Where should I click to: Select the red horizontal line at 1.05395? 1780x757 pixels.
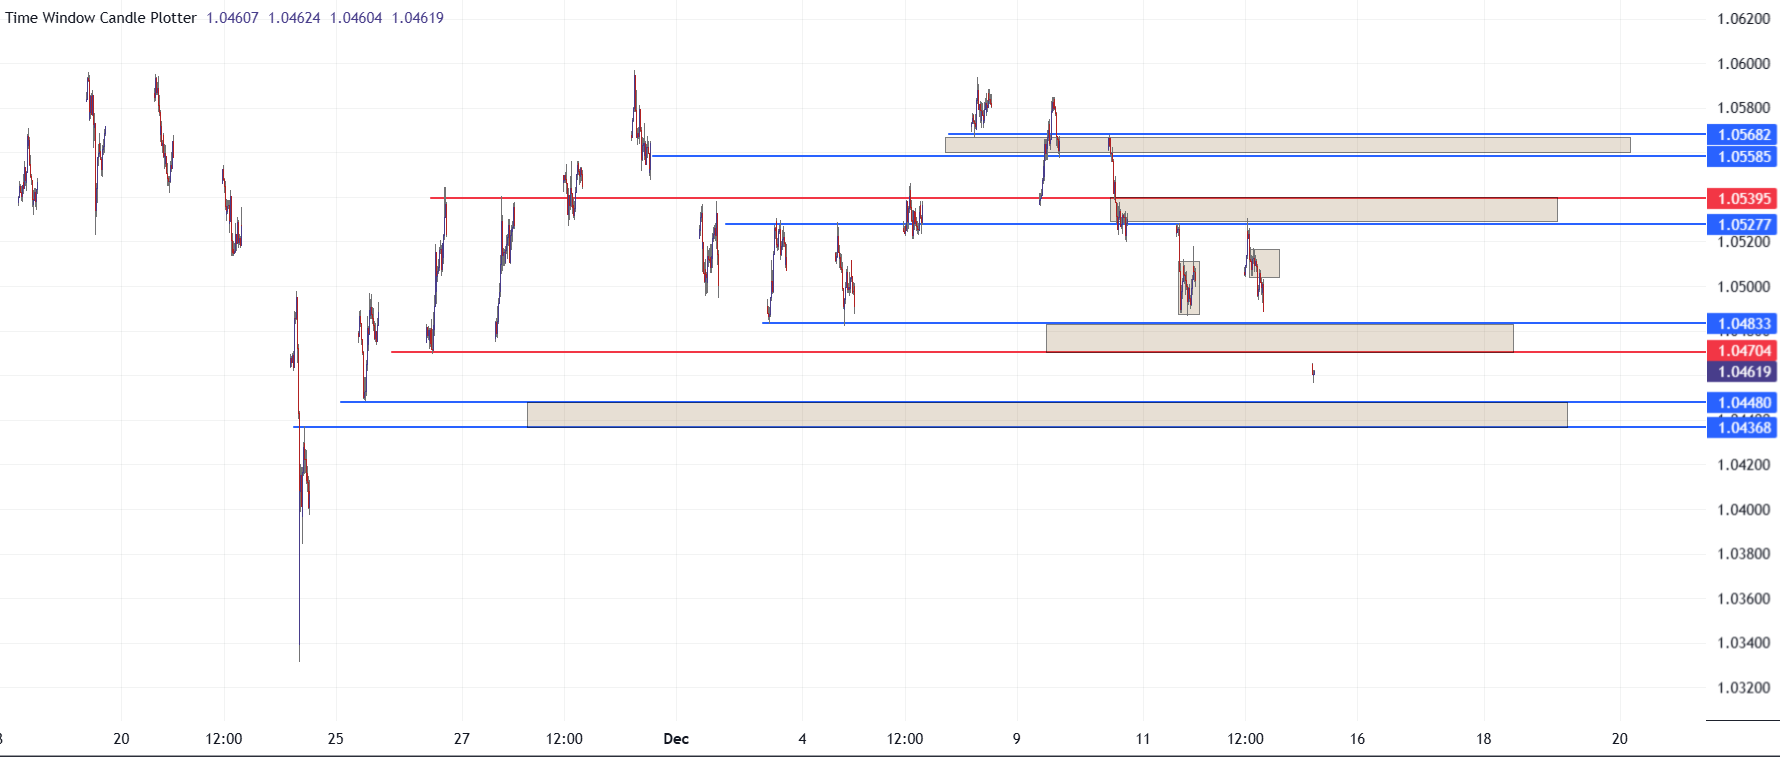click(800, 198)
